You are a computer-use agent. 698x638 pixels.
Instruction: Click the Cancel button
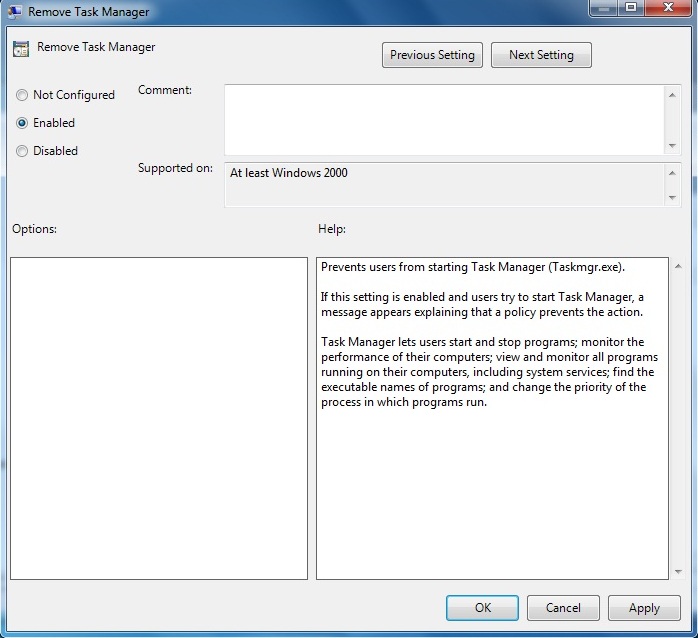563,608
